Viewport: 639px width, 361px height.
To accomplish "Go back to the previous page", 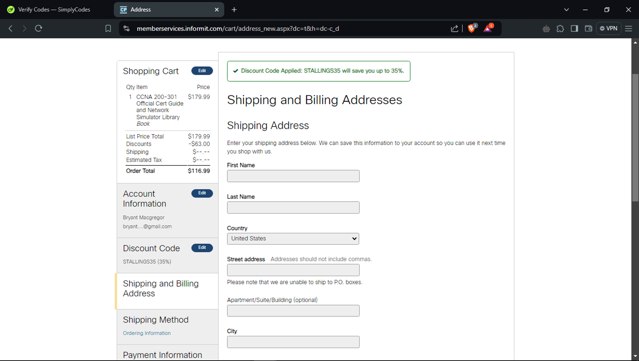I will (x=11, y=29).
